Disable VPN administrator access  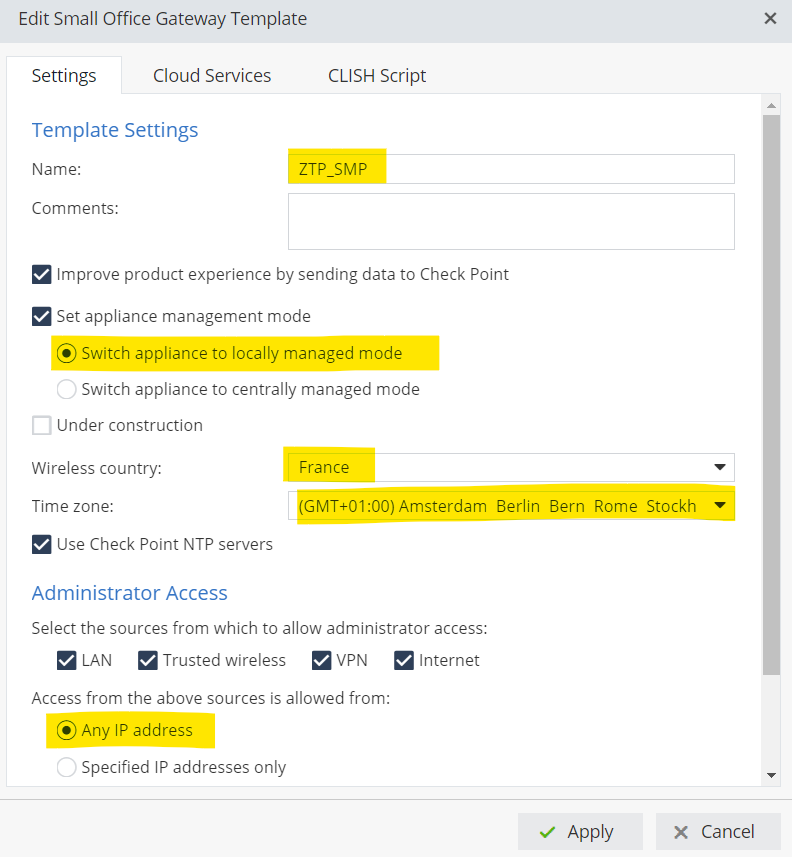coord(322,660)
